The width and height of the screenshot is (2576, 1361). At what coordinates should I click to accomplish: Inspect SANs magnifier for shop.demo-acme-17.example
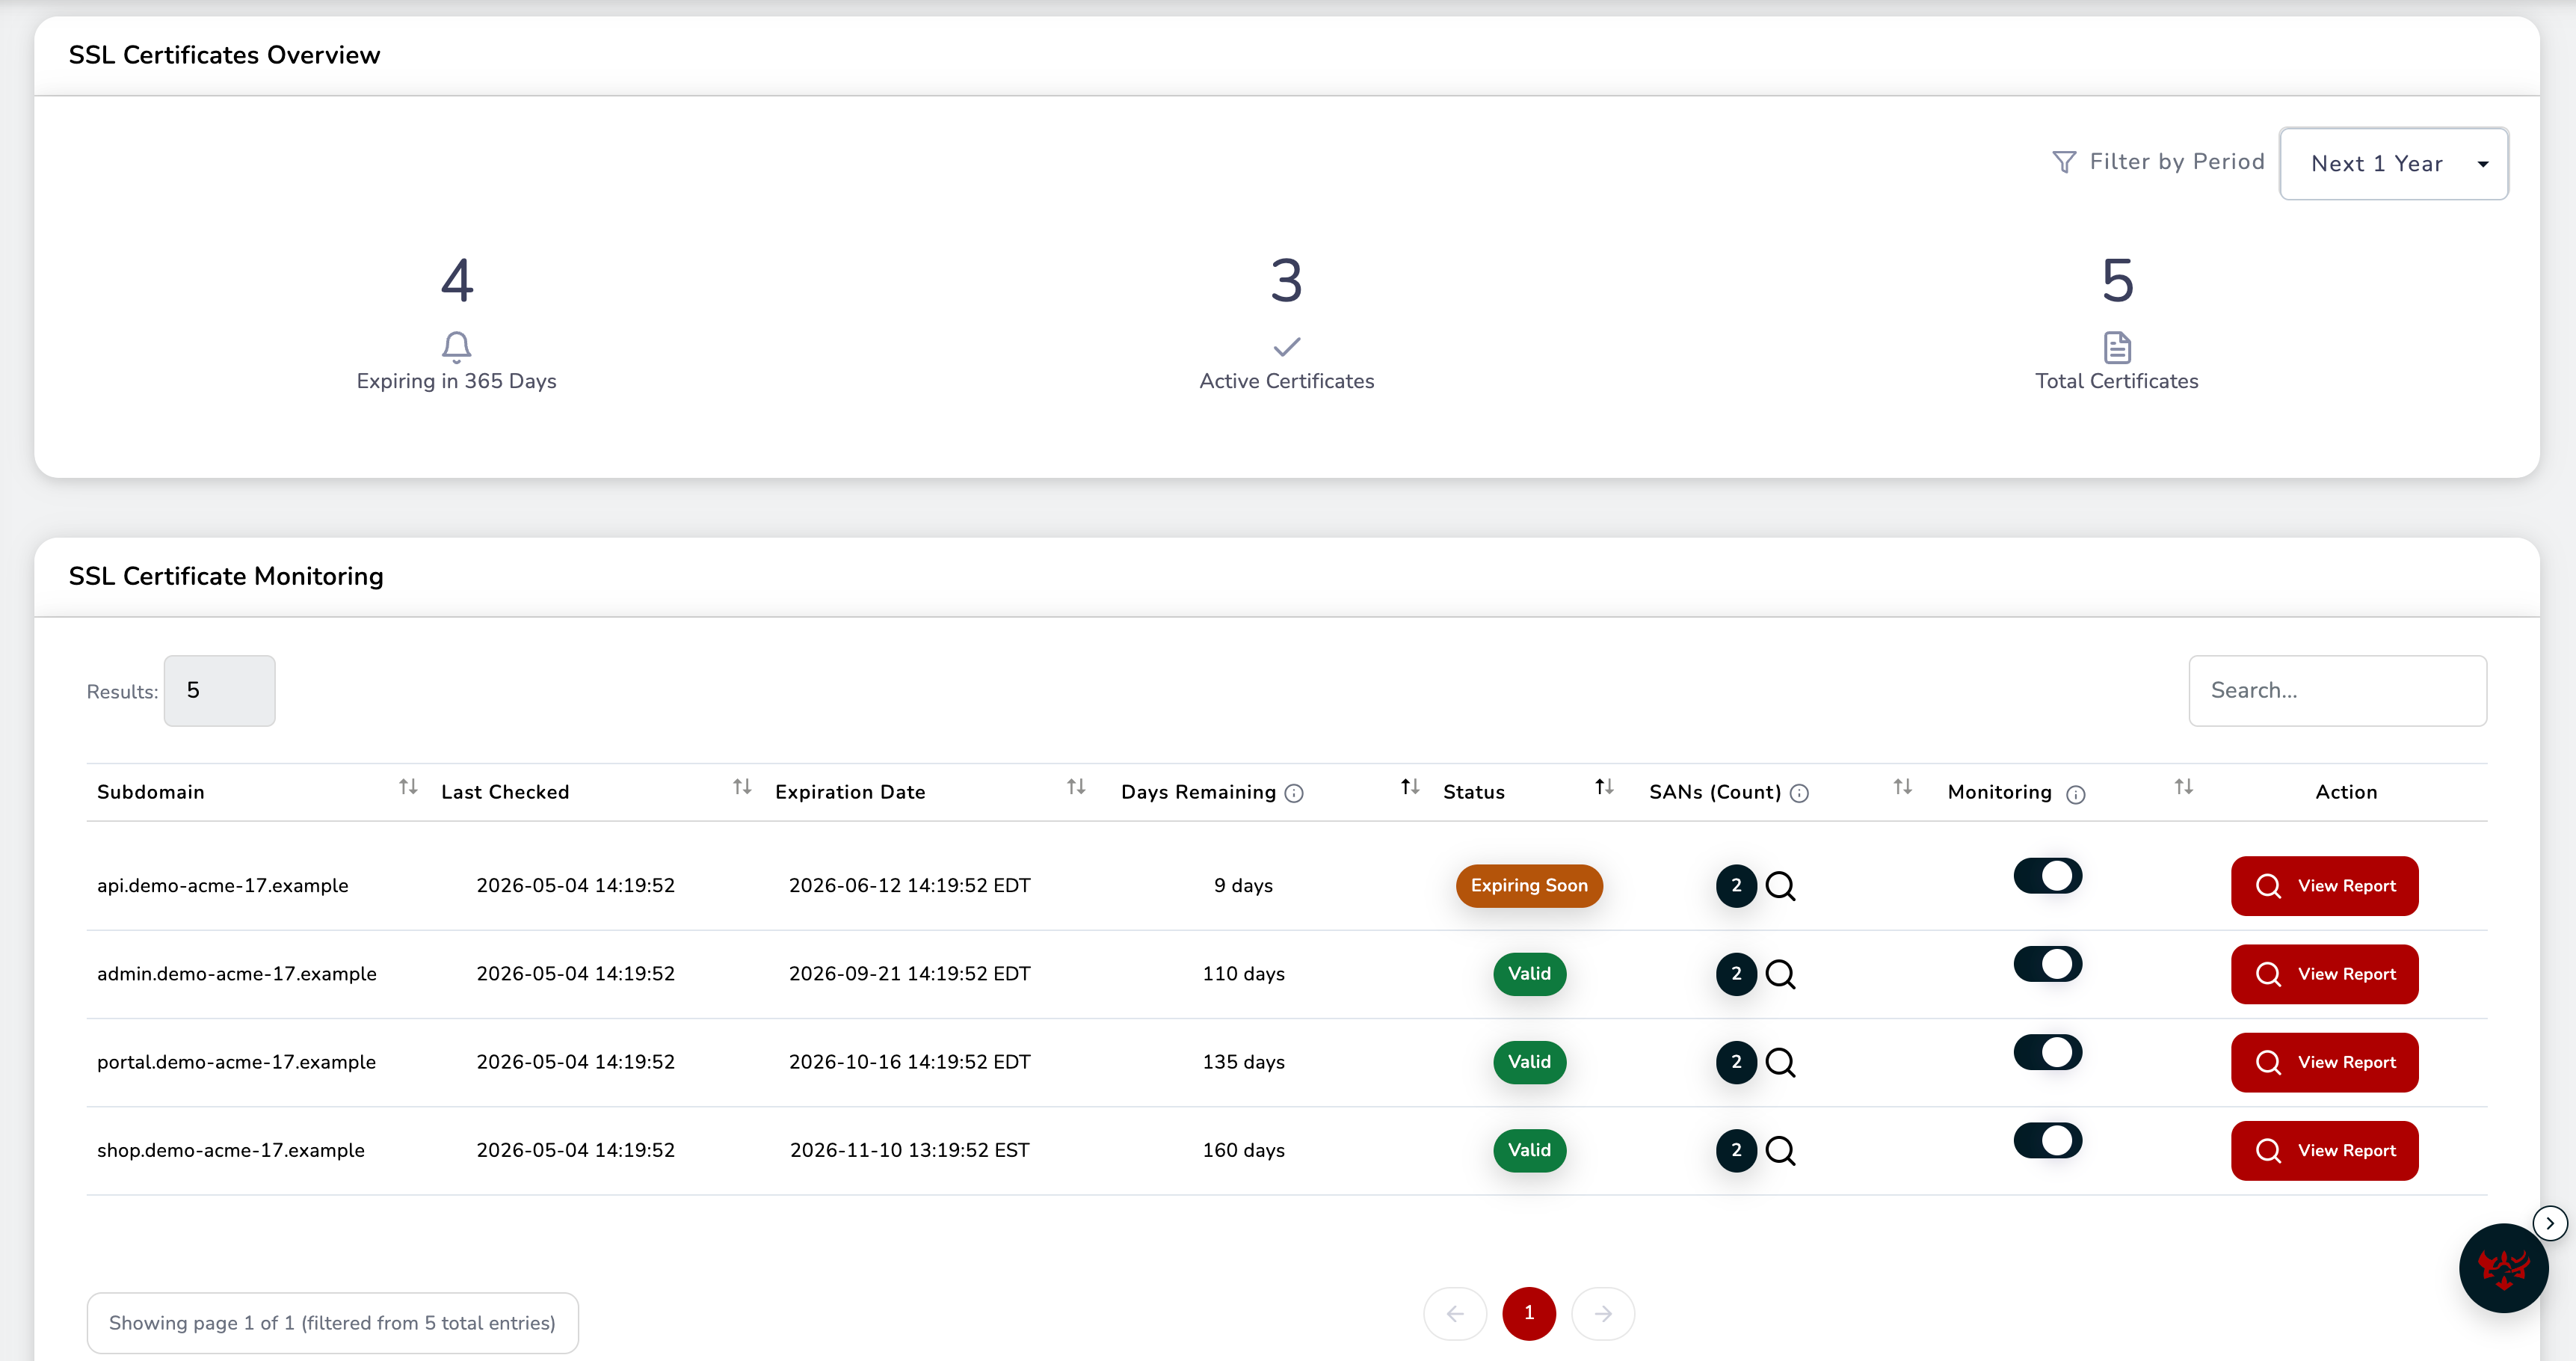(1781, 1150)
